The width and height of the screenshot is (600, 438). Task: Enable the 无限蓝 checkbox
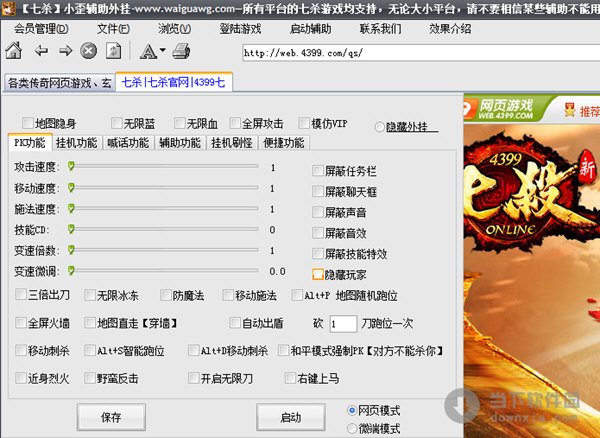click(x=116, y=123)
